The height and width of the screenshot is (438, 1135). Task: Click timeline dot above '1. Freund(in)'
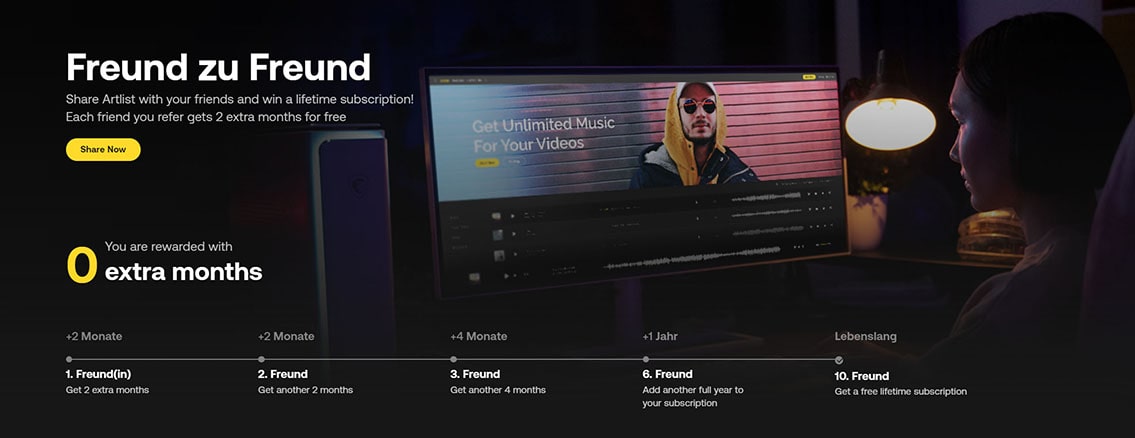pyautogui.click(x=69, y=359)
